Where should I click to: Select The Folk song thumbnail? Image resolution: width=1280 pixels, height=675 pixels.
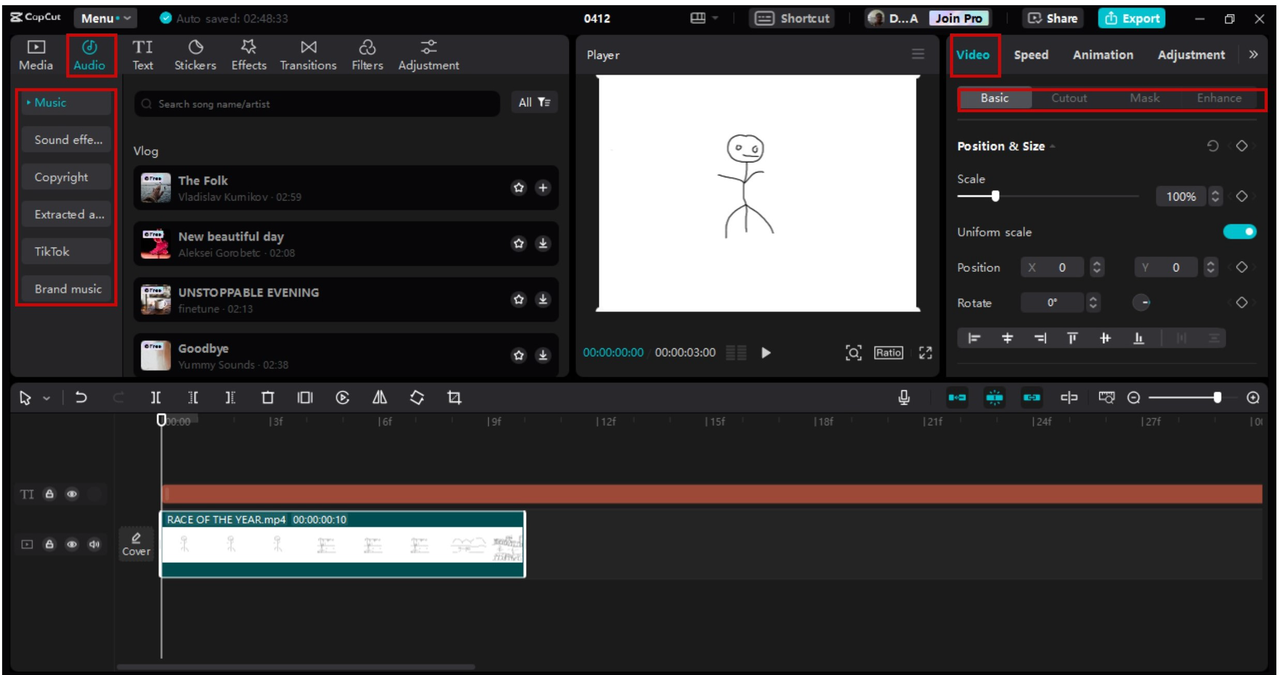155,188
